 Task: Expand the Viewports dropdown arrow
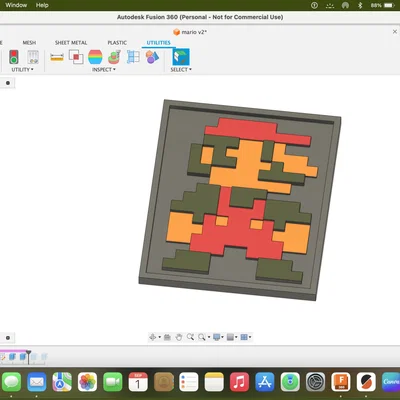click(250, 337)
